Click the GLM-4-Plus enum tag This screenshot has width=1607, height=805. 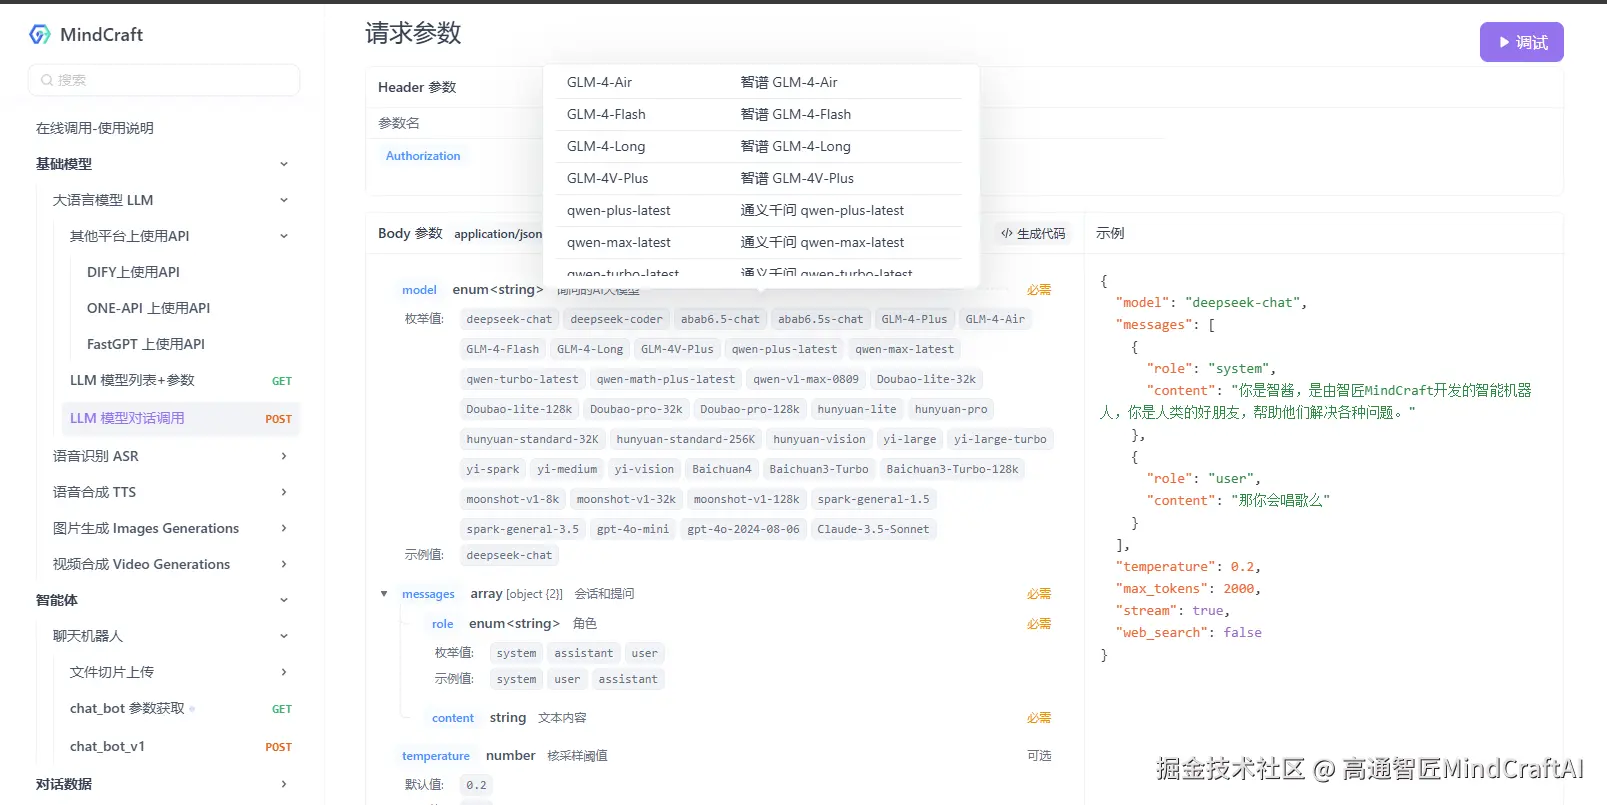pos(914,319)
